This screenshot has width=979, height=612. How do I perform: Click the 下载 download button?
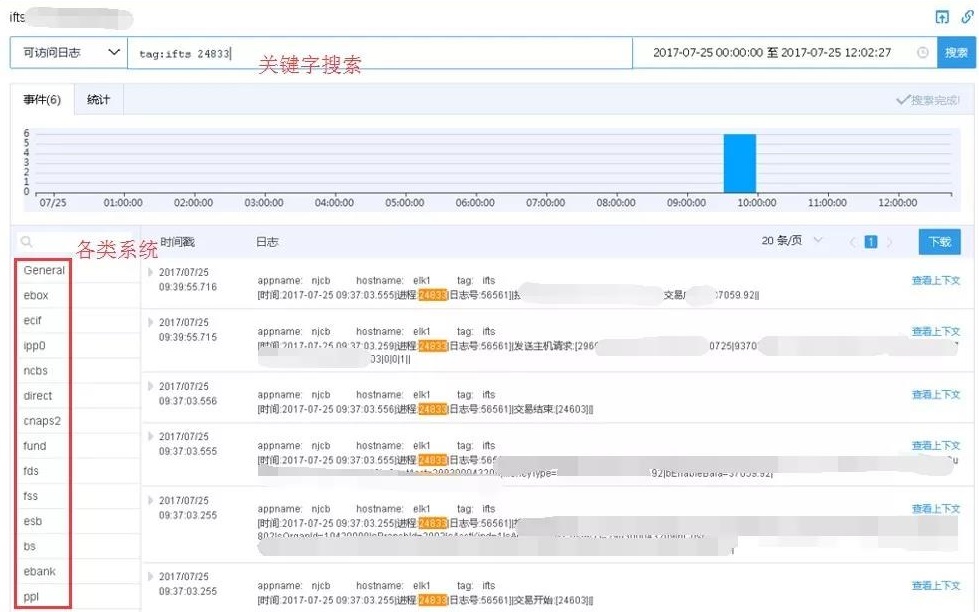click(x=939, y=242)
